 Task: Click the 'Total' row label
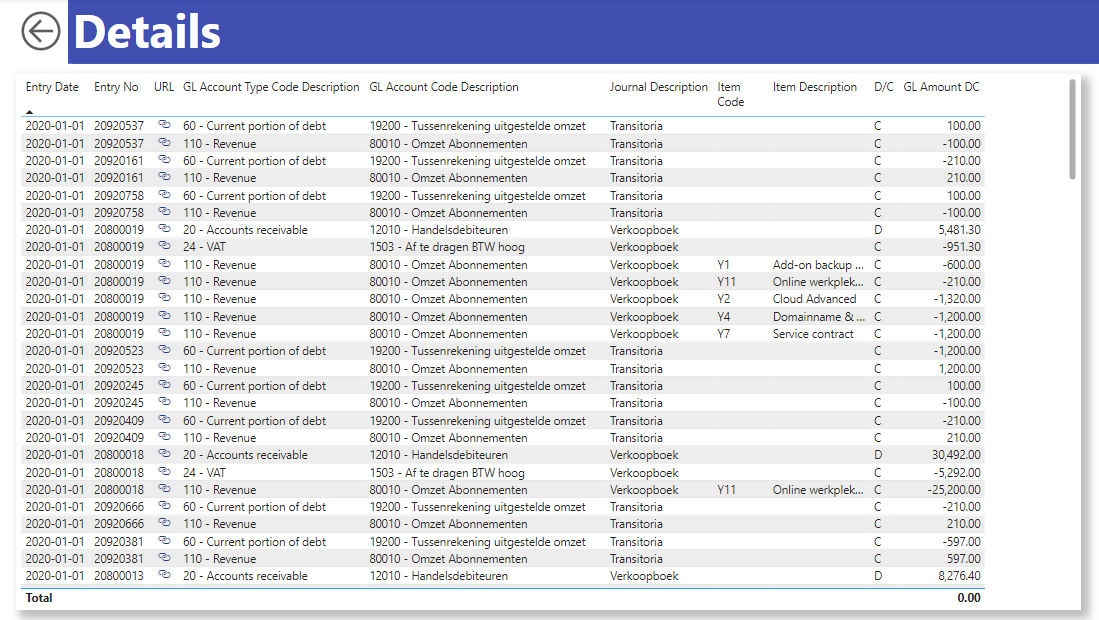coord(39,598)
